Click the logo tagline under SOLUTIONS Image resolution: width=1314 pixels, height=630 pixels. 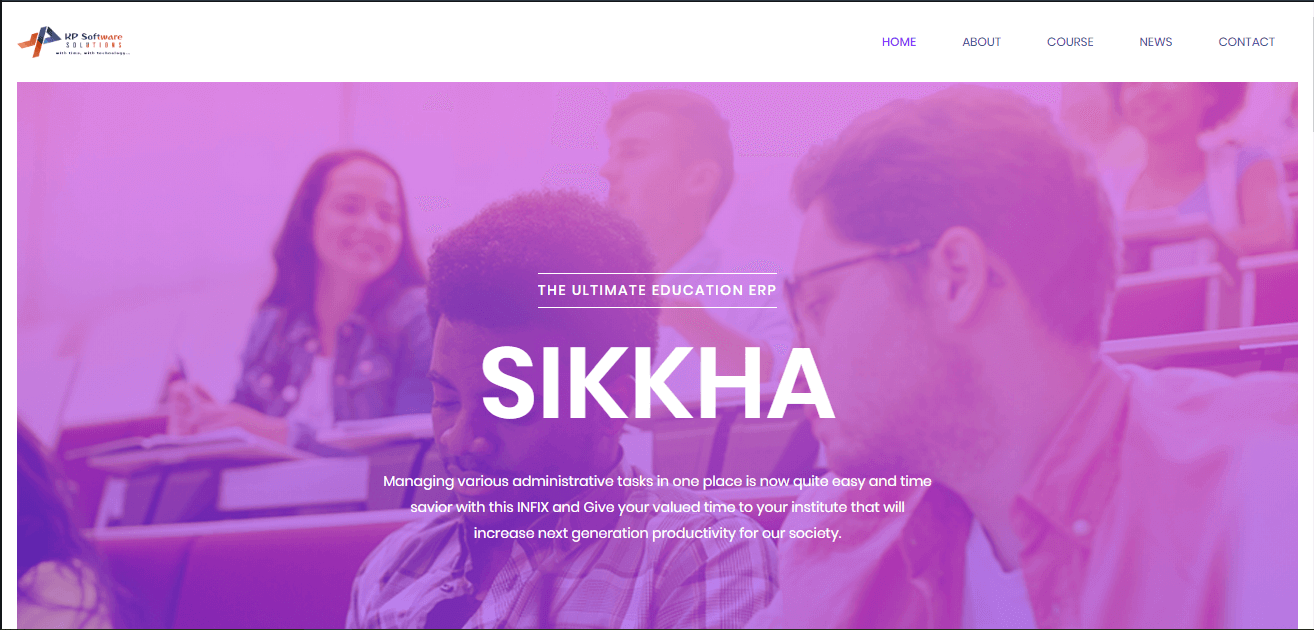93,53
